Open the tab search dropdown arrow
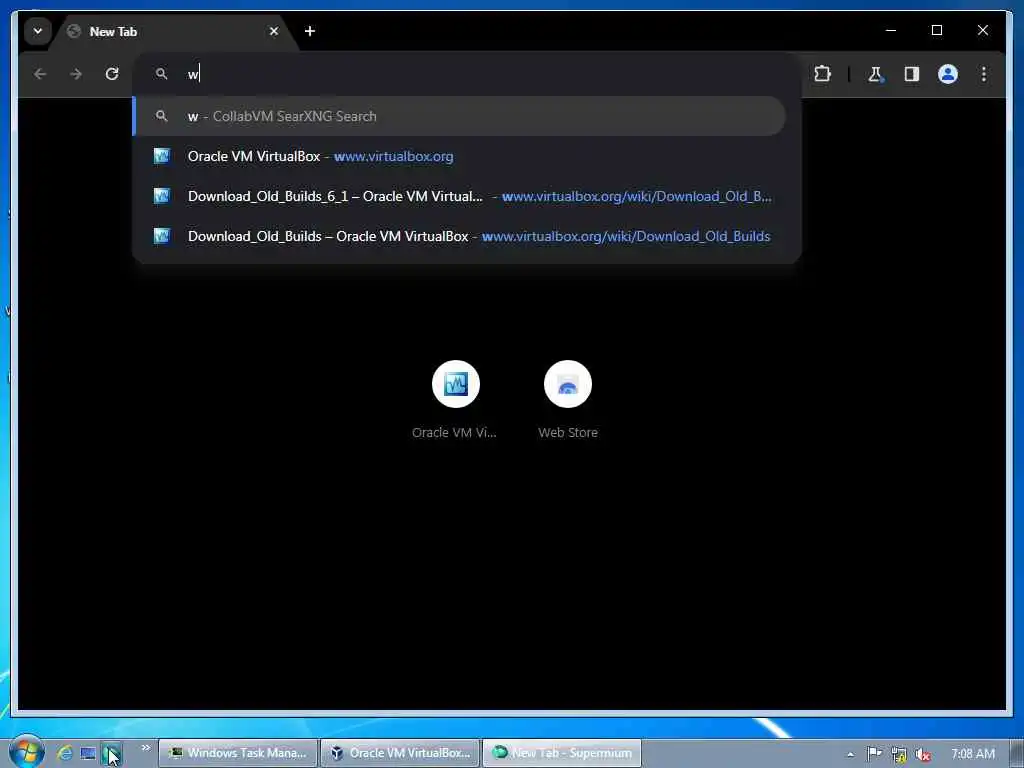 point(38,31)
